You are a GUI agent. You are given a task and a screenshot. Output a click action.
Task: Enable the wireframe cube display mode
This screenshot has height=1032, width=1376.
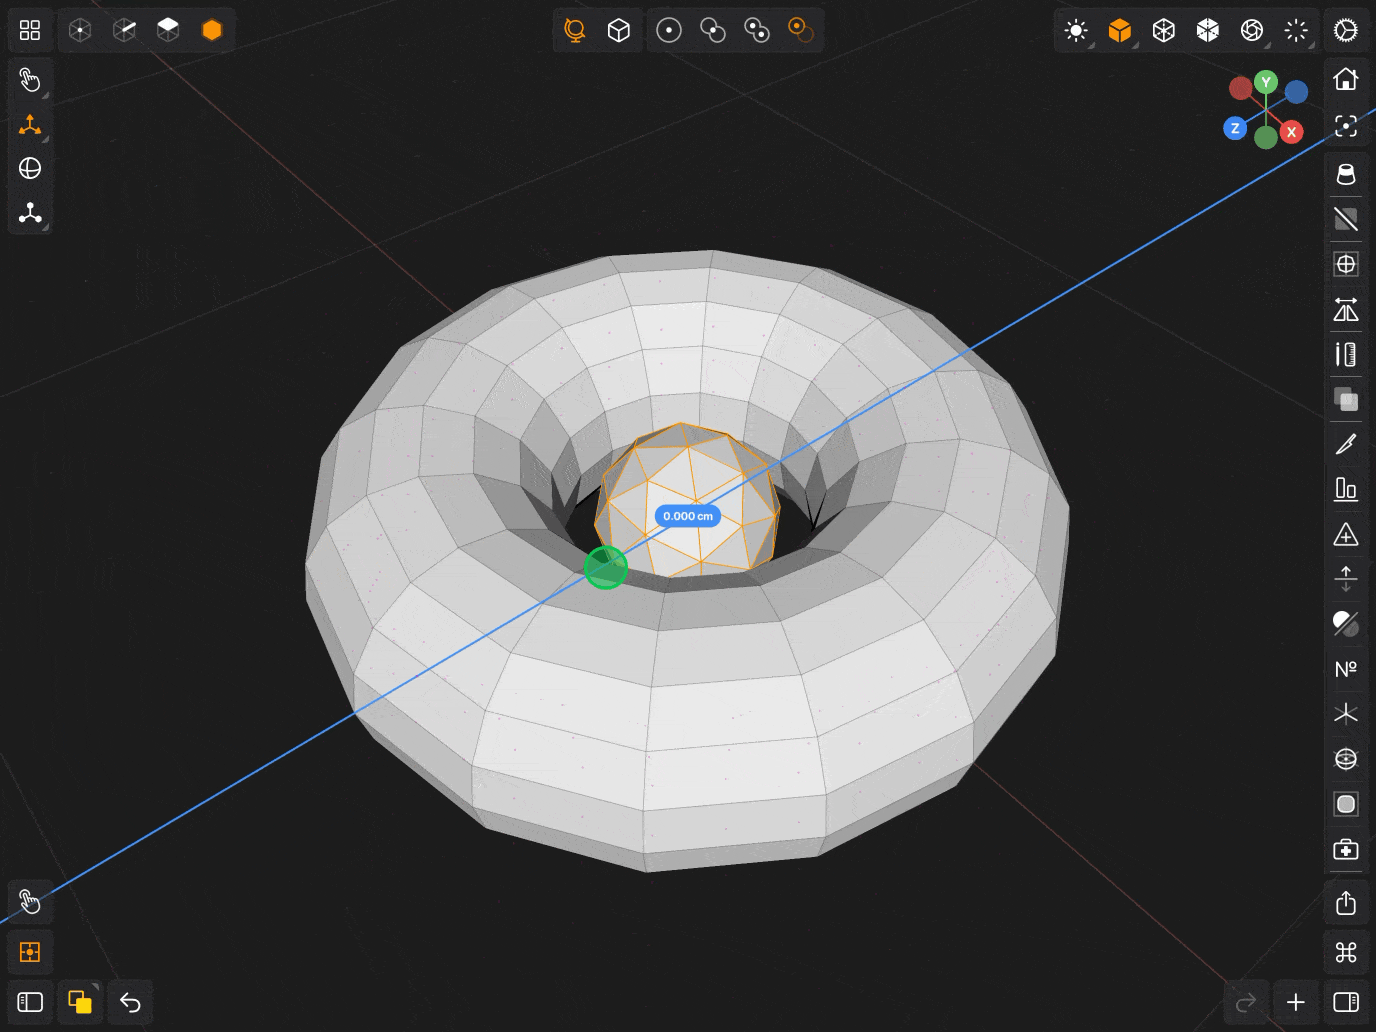1164,30
